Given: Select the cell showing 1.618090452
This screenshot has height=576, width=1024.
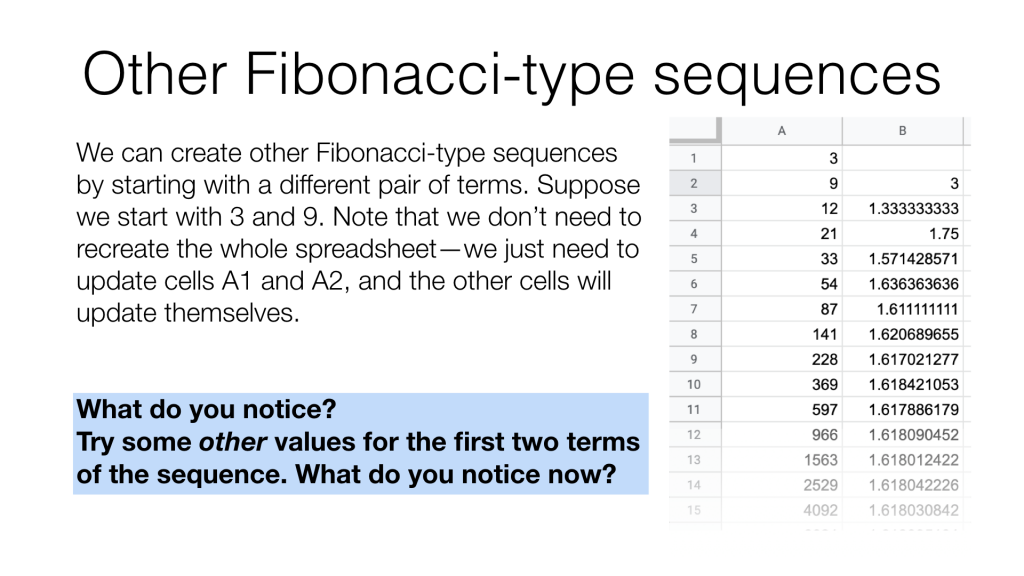Looking at the screenshot, I should 903,435.
